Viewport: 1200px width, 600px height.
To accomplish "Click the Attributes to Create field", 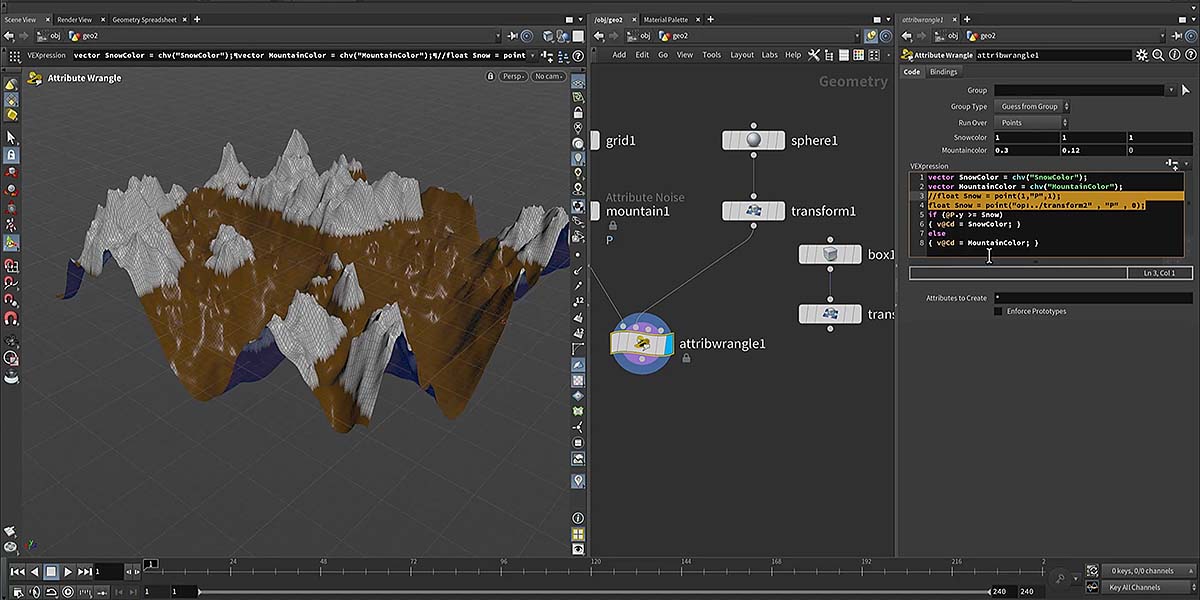I will (x=1092, y=298).
